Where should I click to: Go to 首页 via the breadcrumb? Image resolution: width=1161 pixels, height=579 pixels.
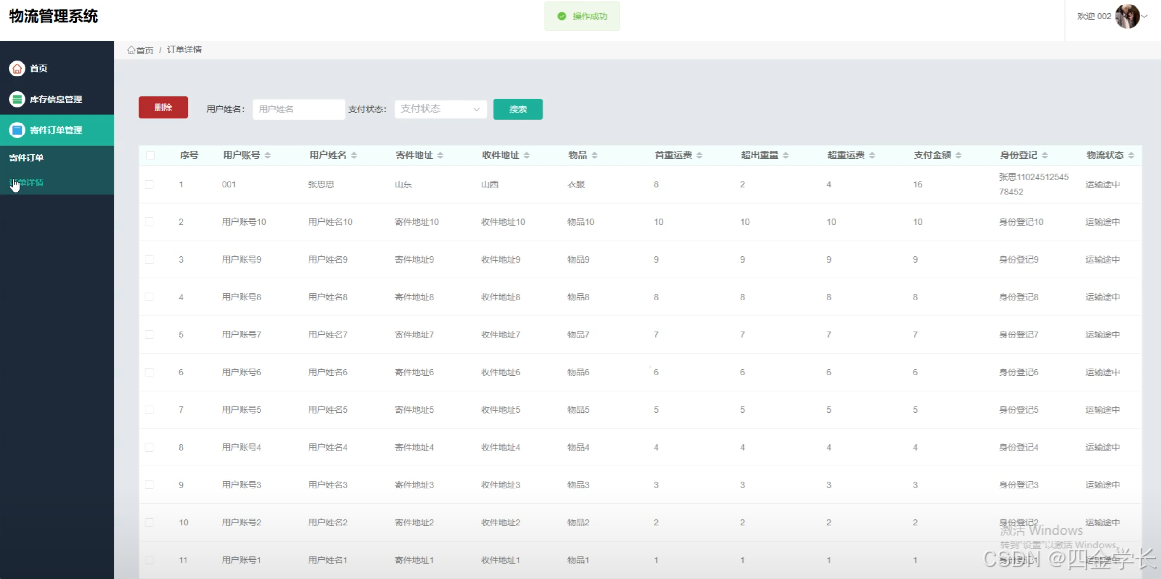(141, 50)
